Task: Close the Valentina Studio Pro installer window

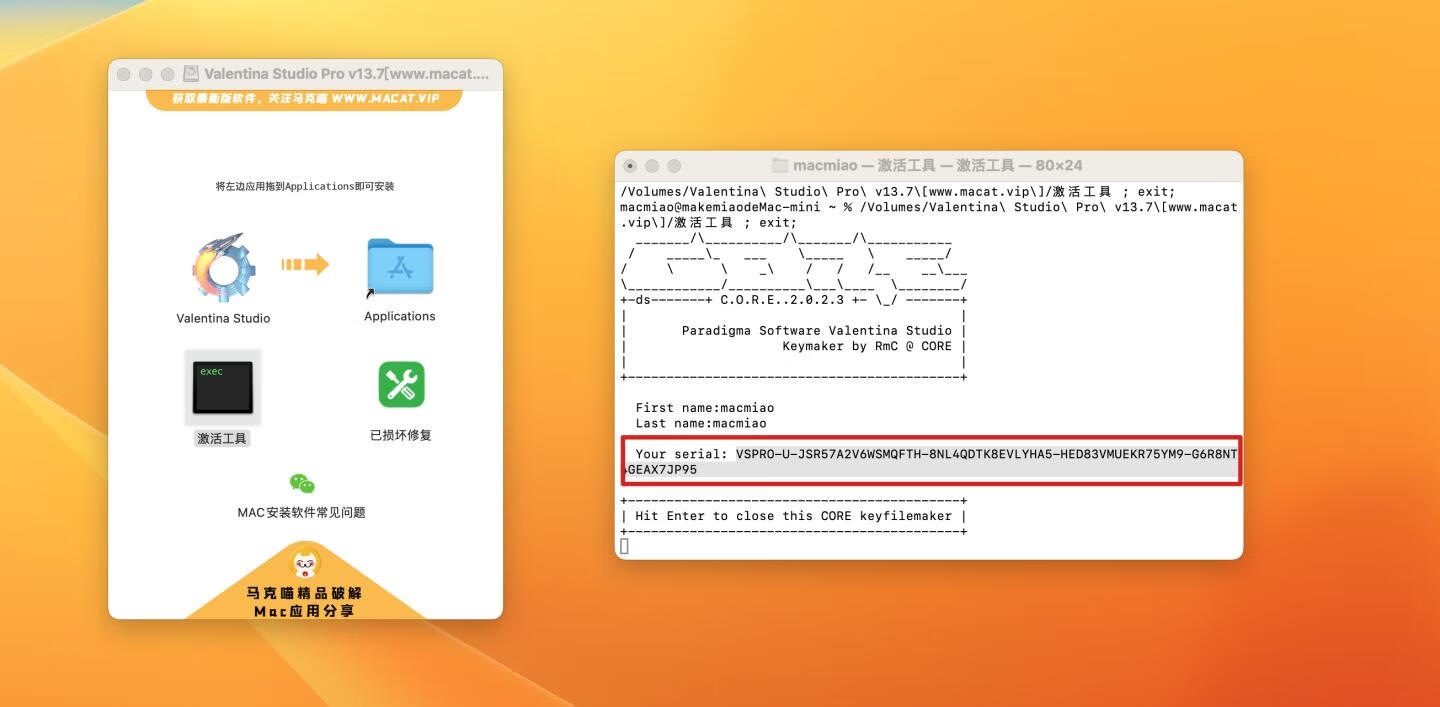Action: [124, 74]
